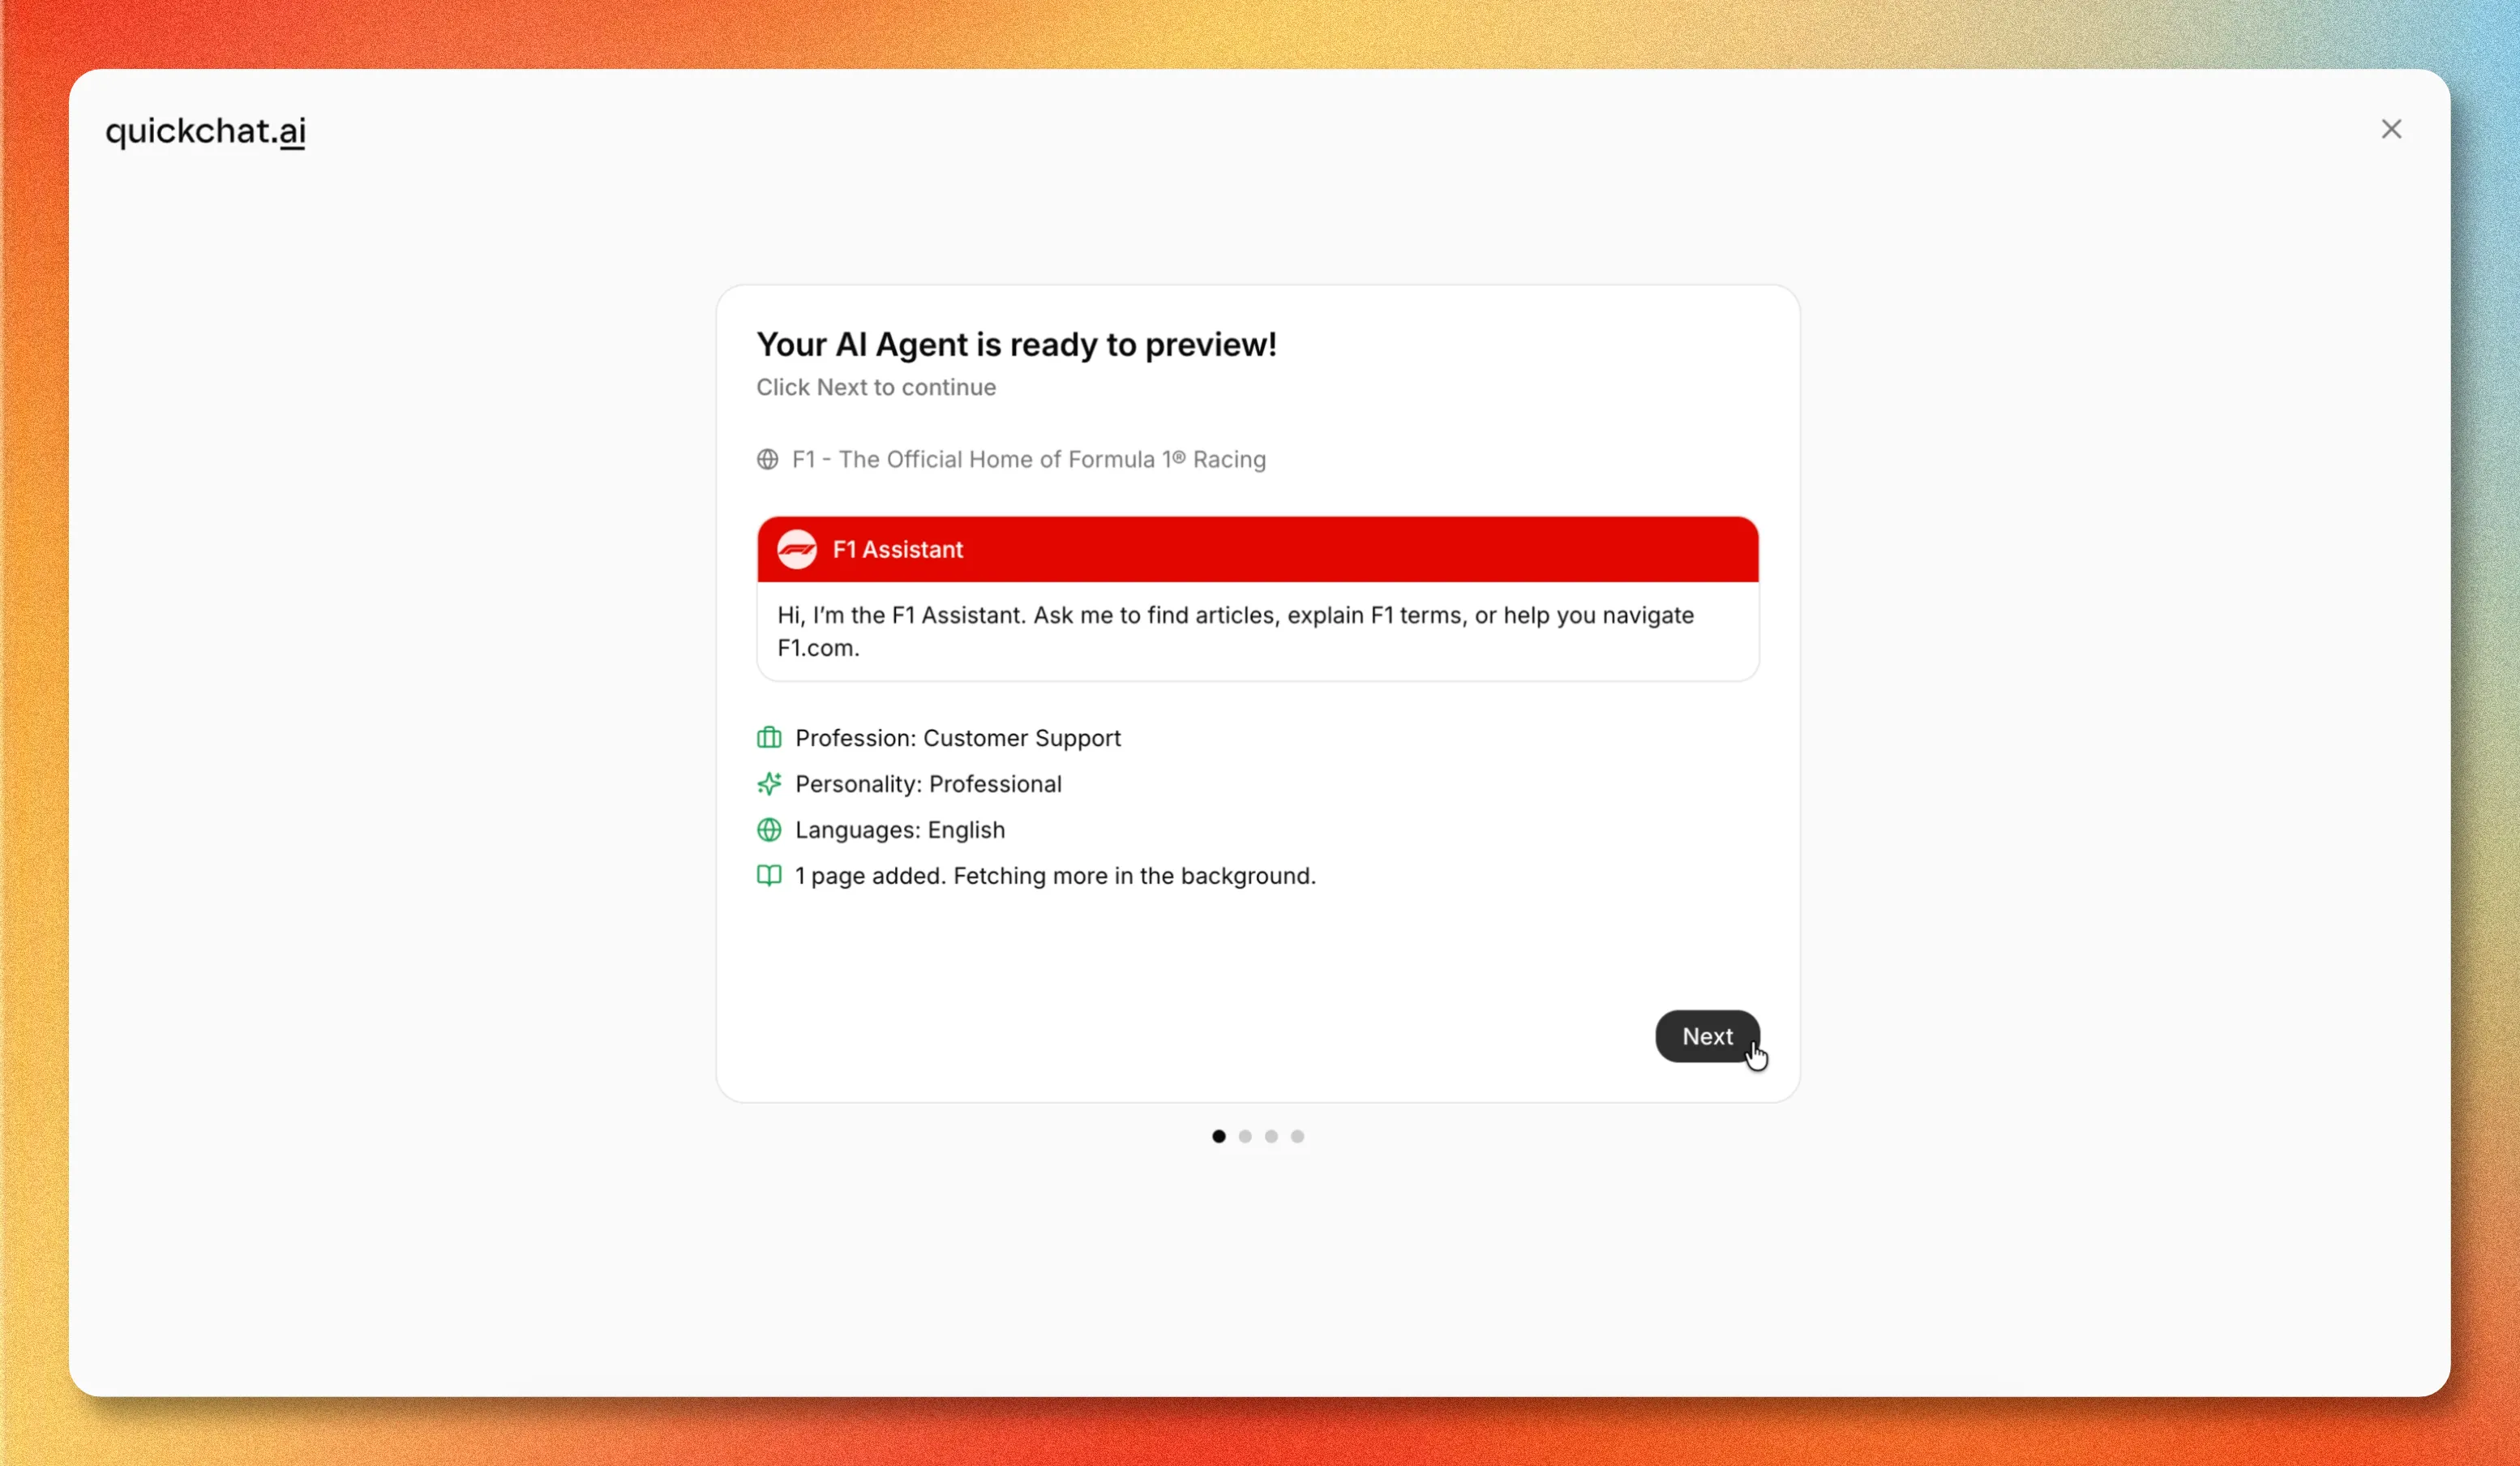Viewport: 2520px width, 1466px height.
Task: Click the book icon next to page added
Action: point(769,876)
